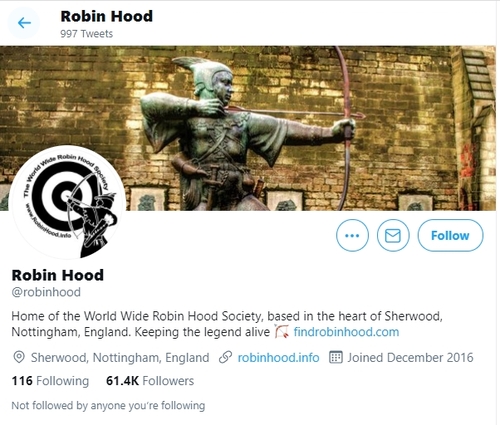Click the bow and arrow emoji in bio

[x=282, y=332]
